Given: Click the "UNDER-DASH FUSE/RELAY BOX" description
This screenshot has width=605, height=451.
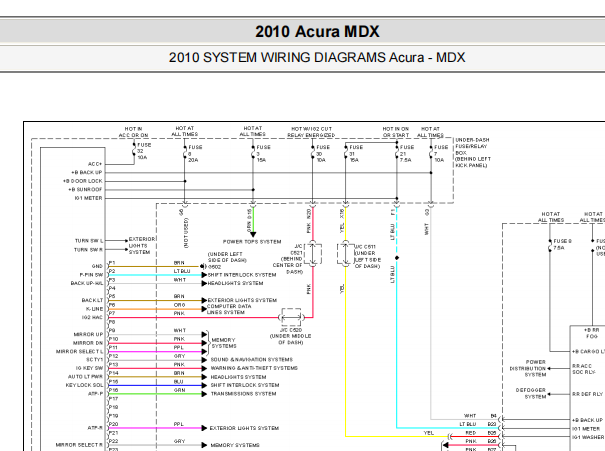Looking at the screenshot, I should [x=473, y=152].
